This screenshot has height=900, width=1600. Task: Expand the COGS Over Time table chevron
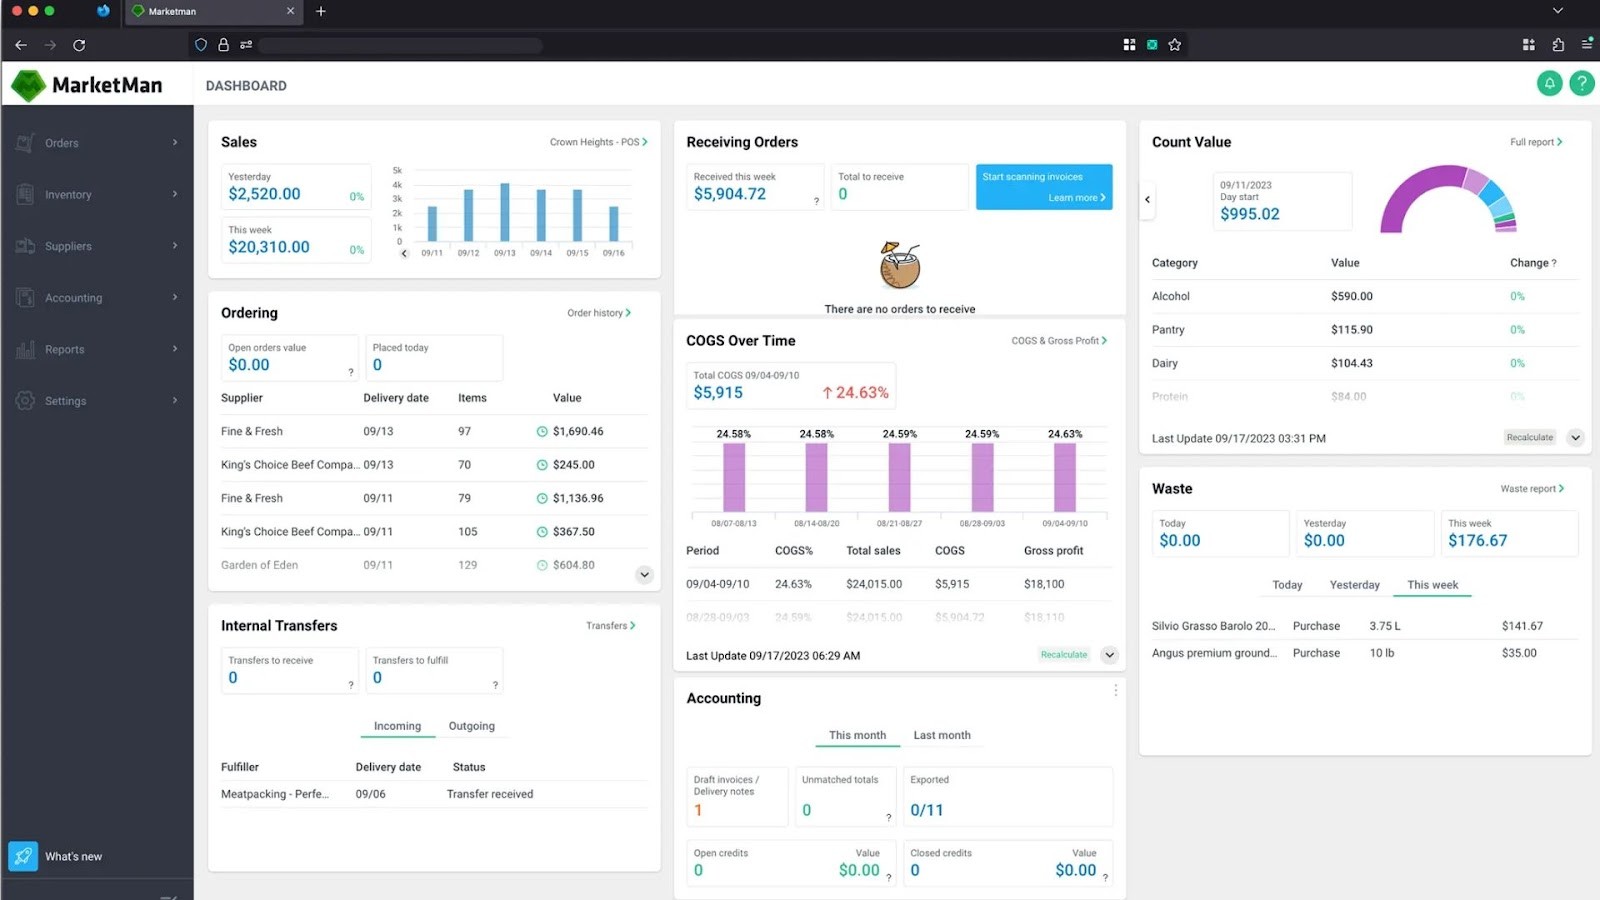1109,654
